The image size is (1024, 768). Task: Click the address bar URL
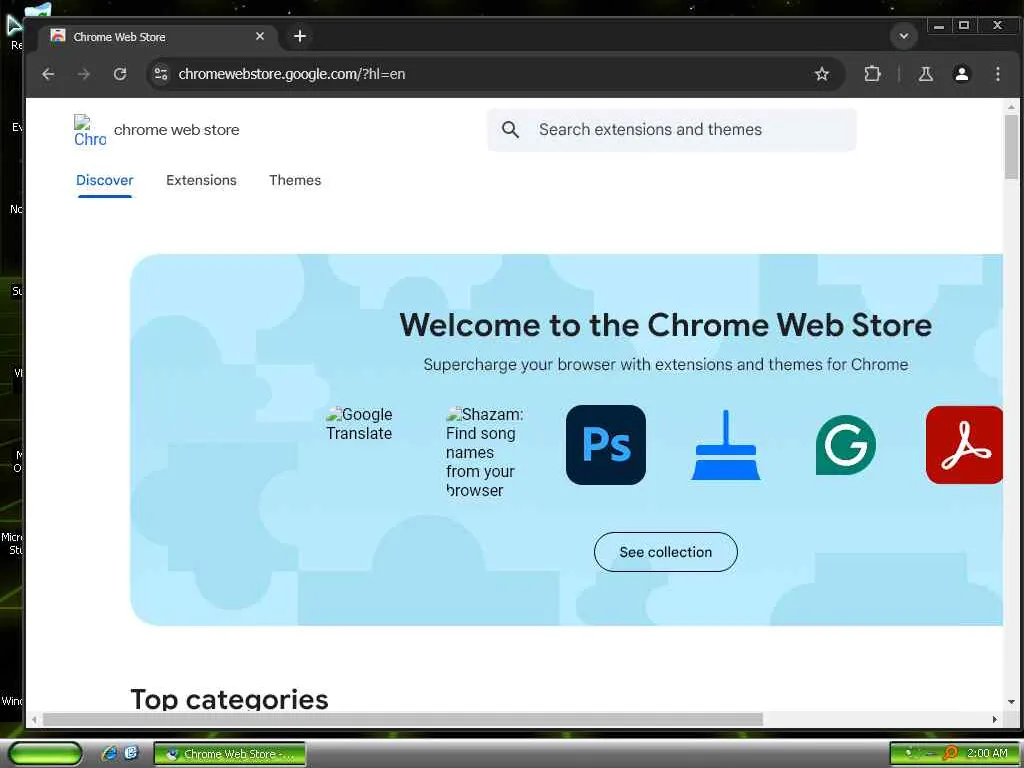[x=291, y=74]
